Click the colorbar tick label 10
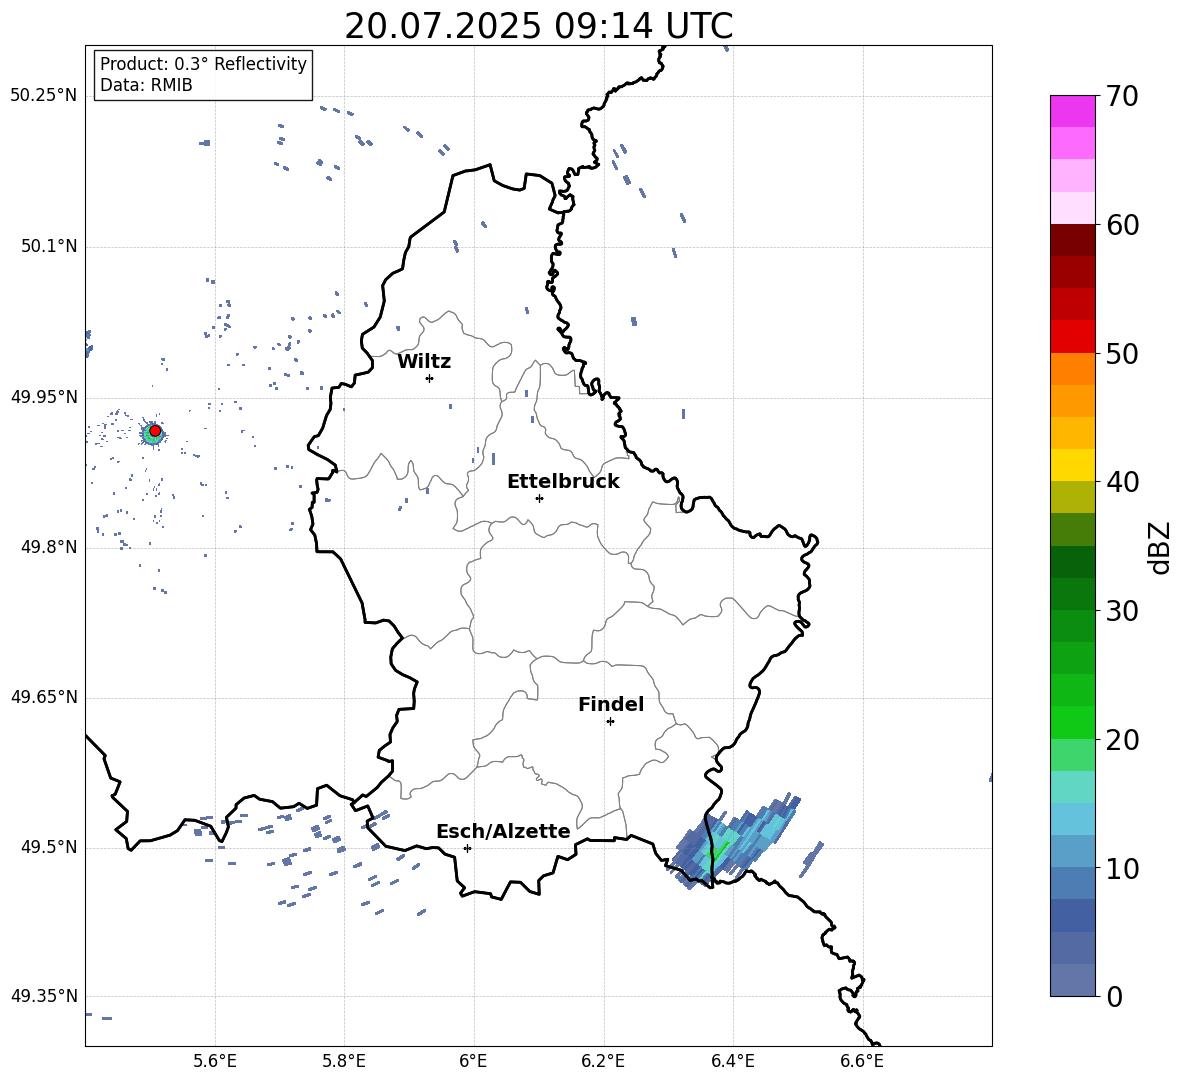 pyautogui.click(x=1122, y=868)
